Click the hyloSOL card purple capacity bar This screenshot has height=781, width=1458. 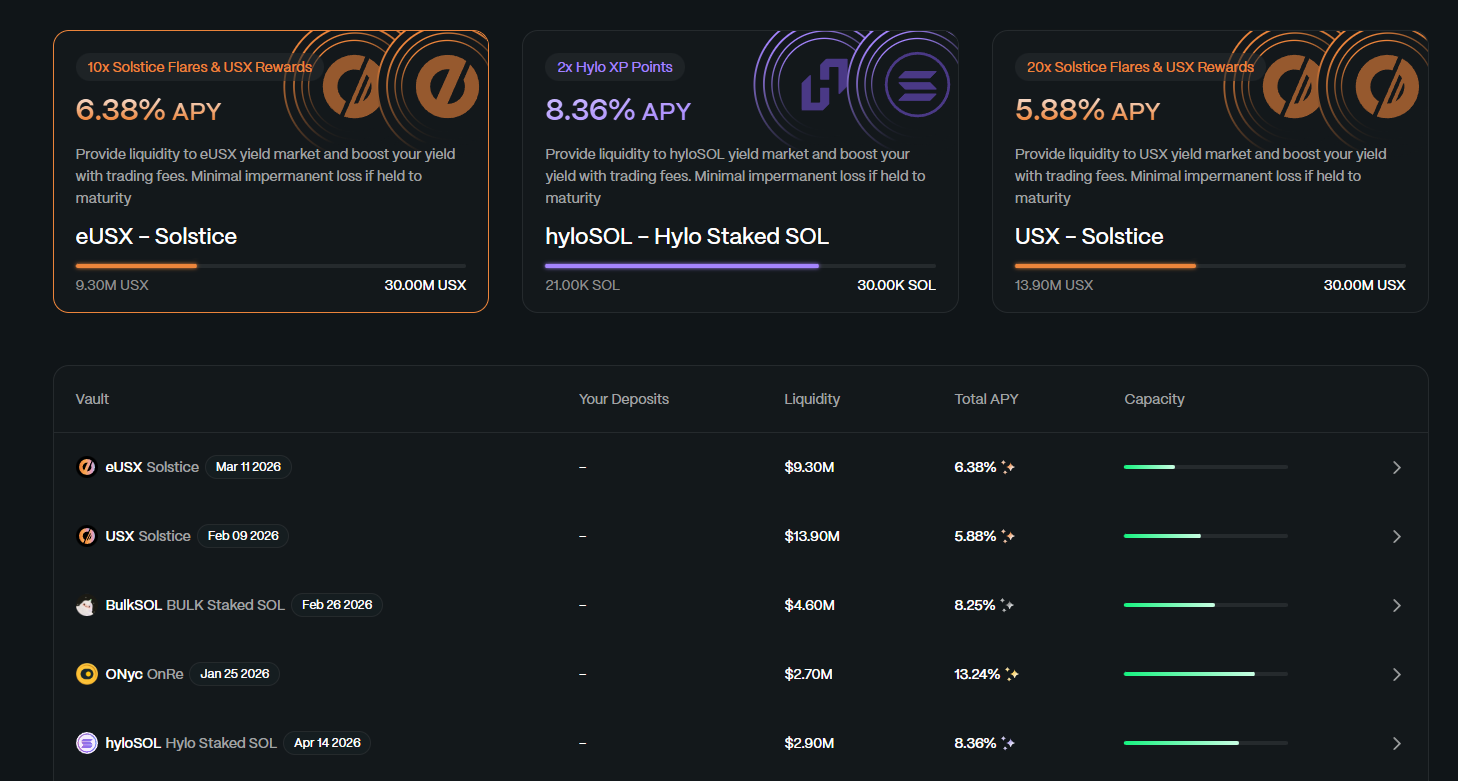click(682, 266)
